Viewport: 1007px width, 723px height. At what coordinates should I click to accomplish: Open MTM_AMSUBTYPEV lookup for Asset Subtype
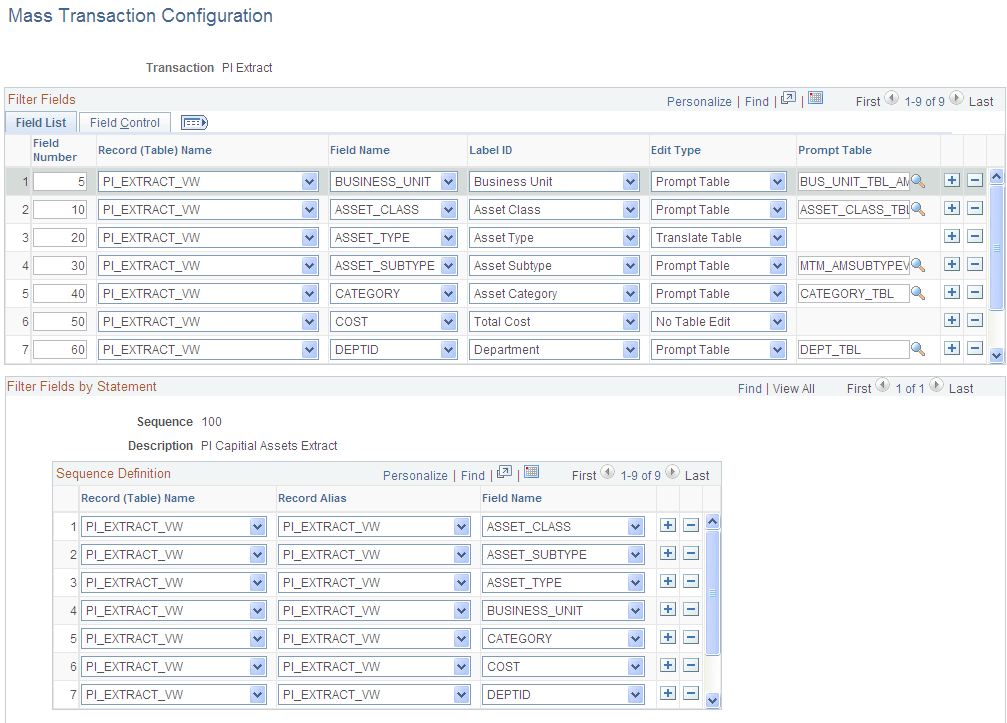pyautogui.click(x=919, y=265)
